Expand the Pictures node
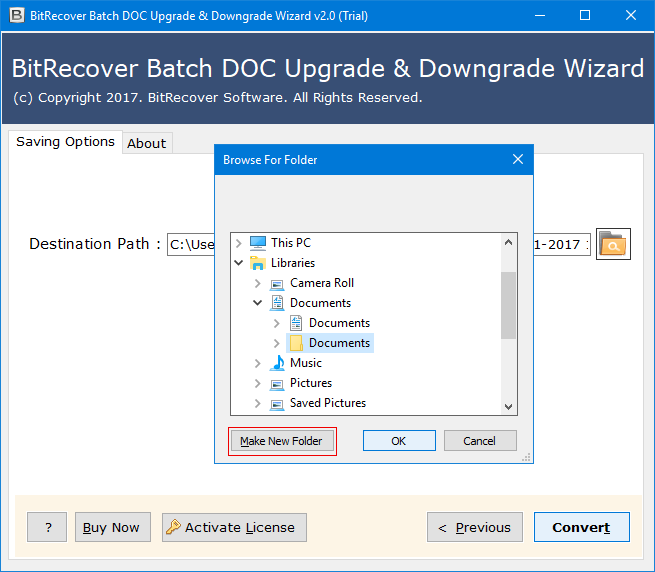This screenshot has height=572, width=655. 257,383
